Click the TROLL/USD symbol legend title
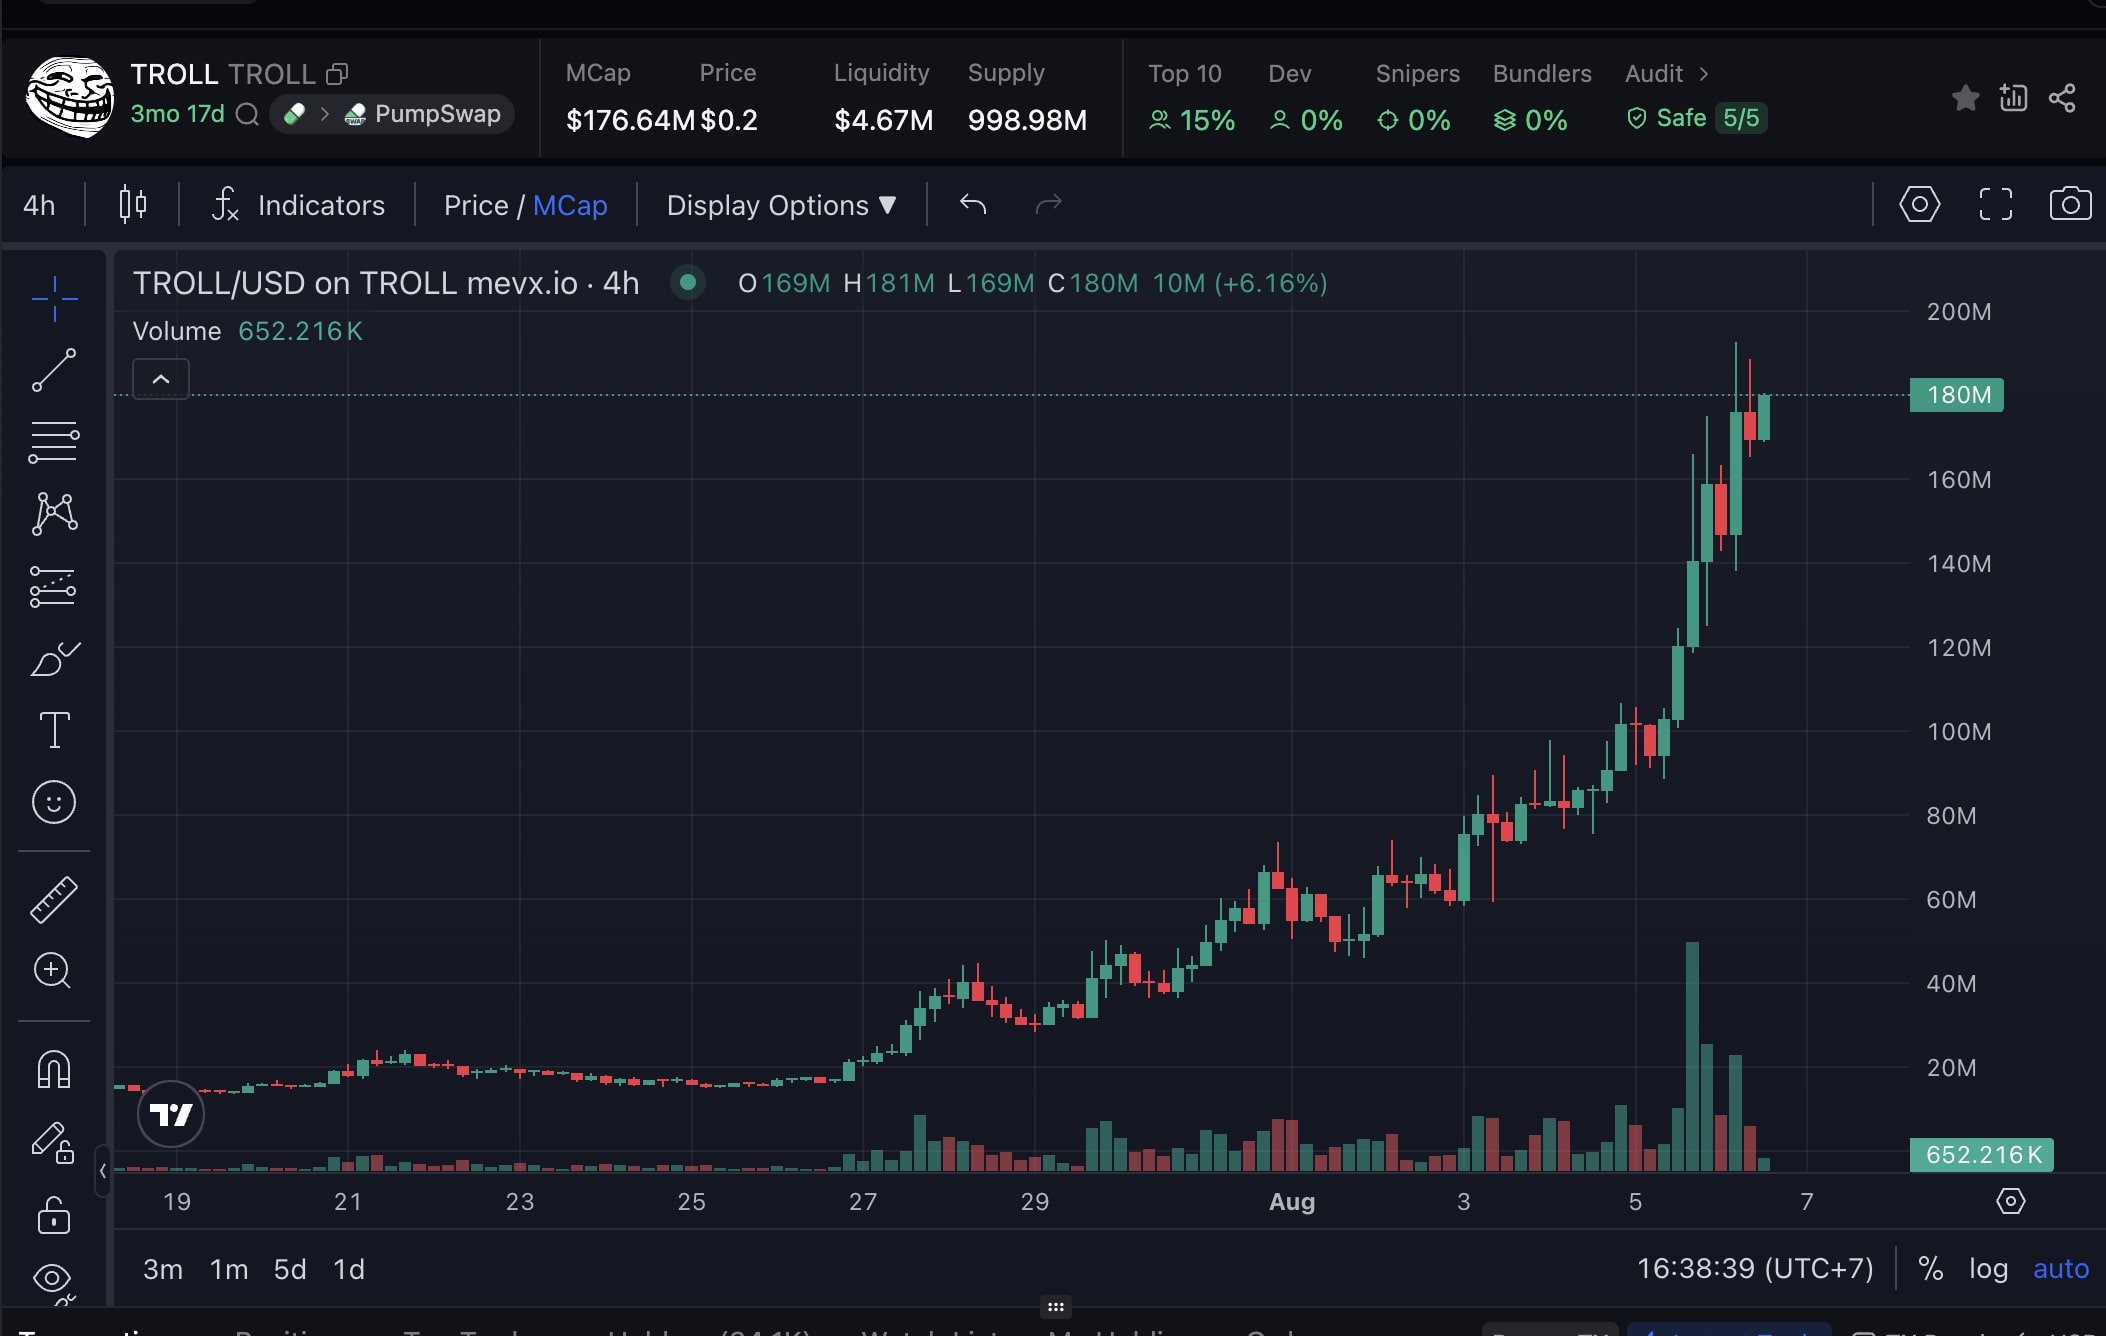 tap(386, 283)
